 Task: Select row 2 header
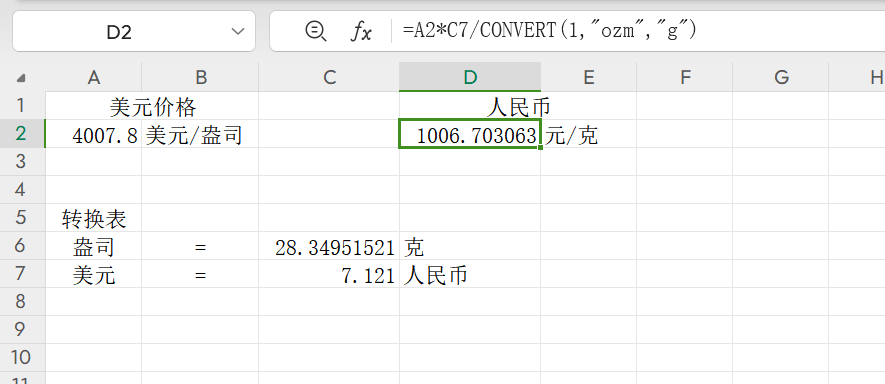click(x=22, y=134)
